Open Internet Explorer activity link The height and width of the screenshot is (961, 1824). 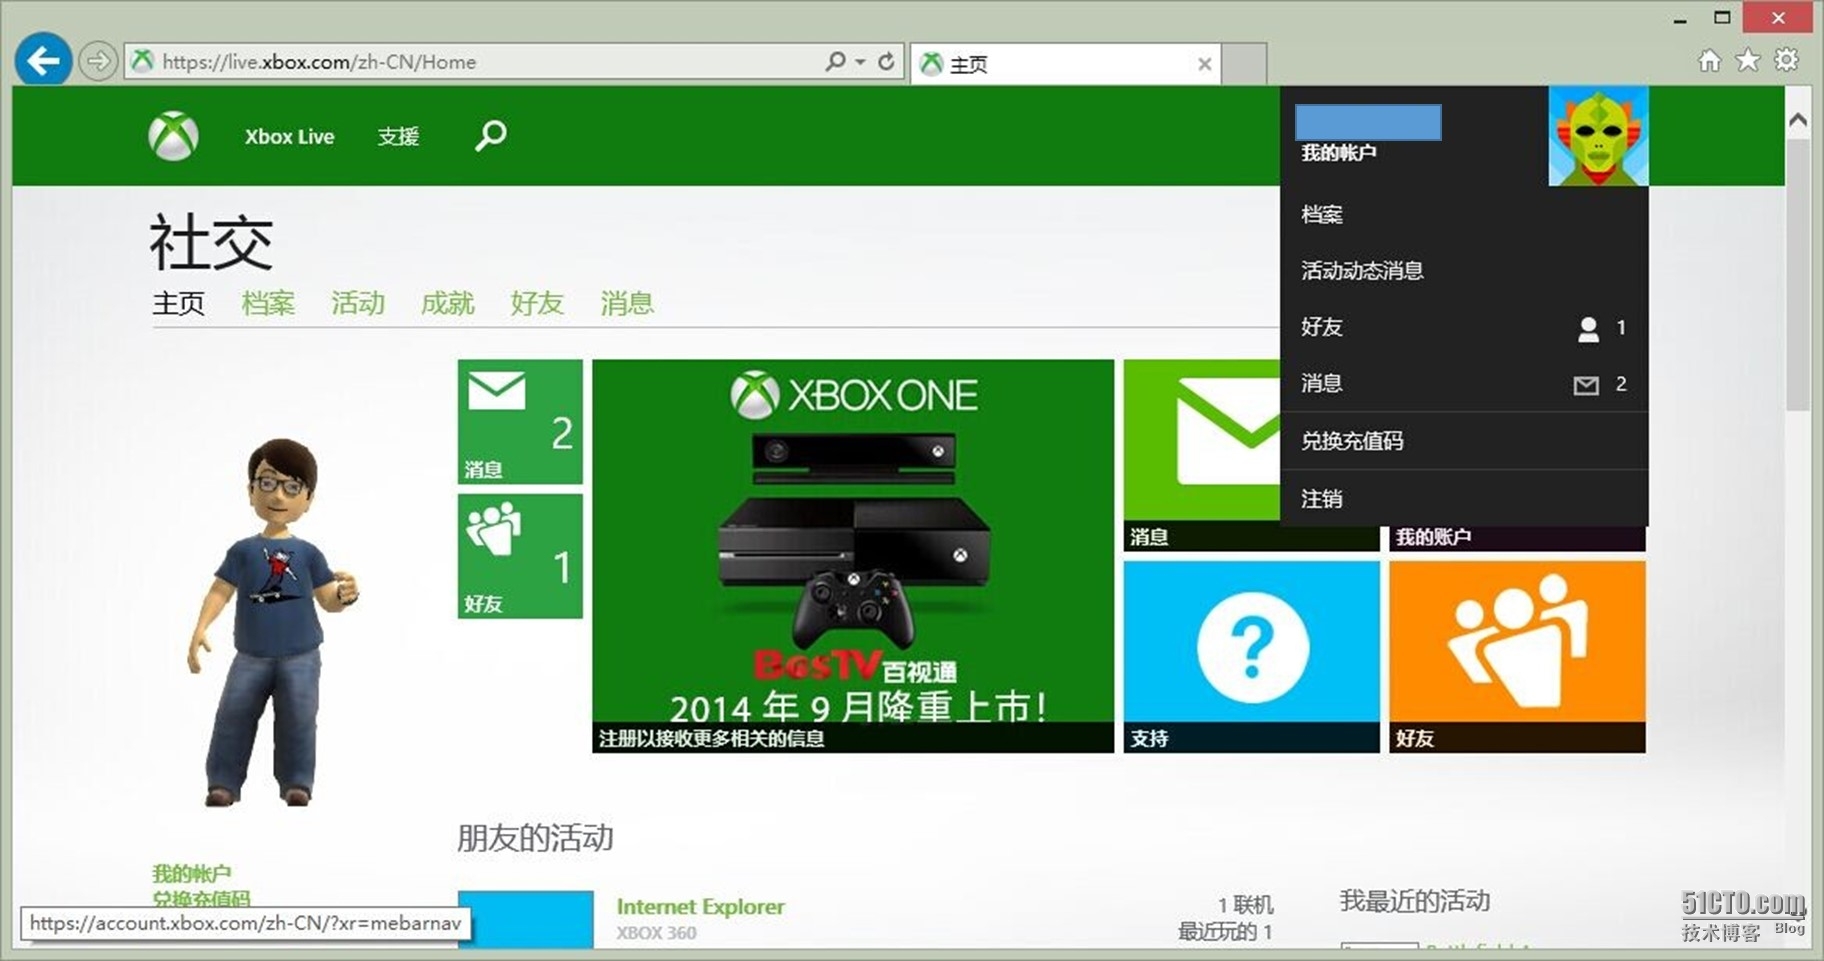tap(700, 907)
